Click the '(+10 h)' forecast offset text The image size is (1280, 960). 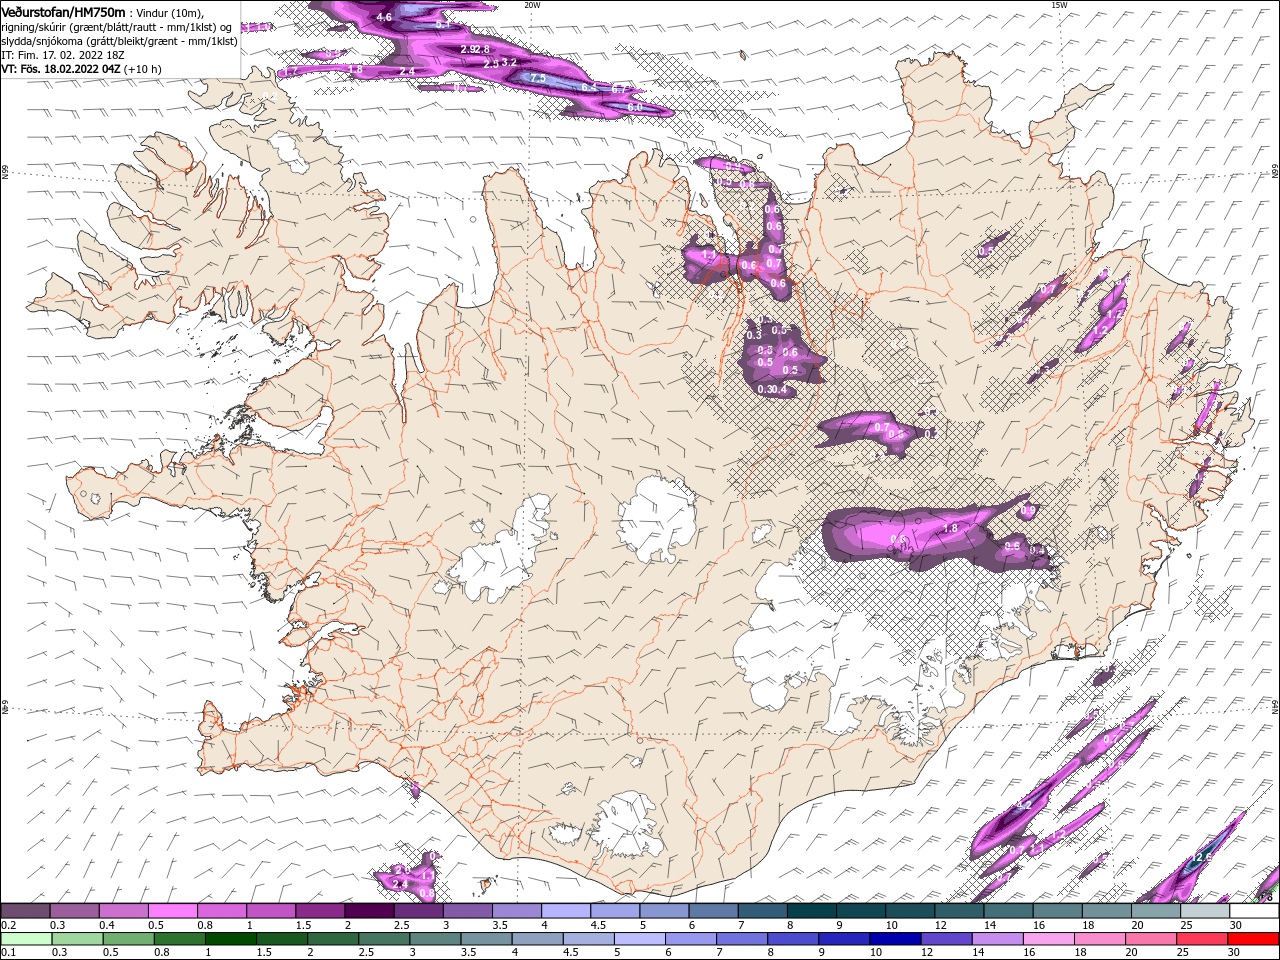(x=143, y=69)
